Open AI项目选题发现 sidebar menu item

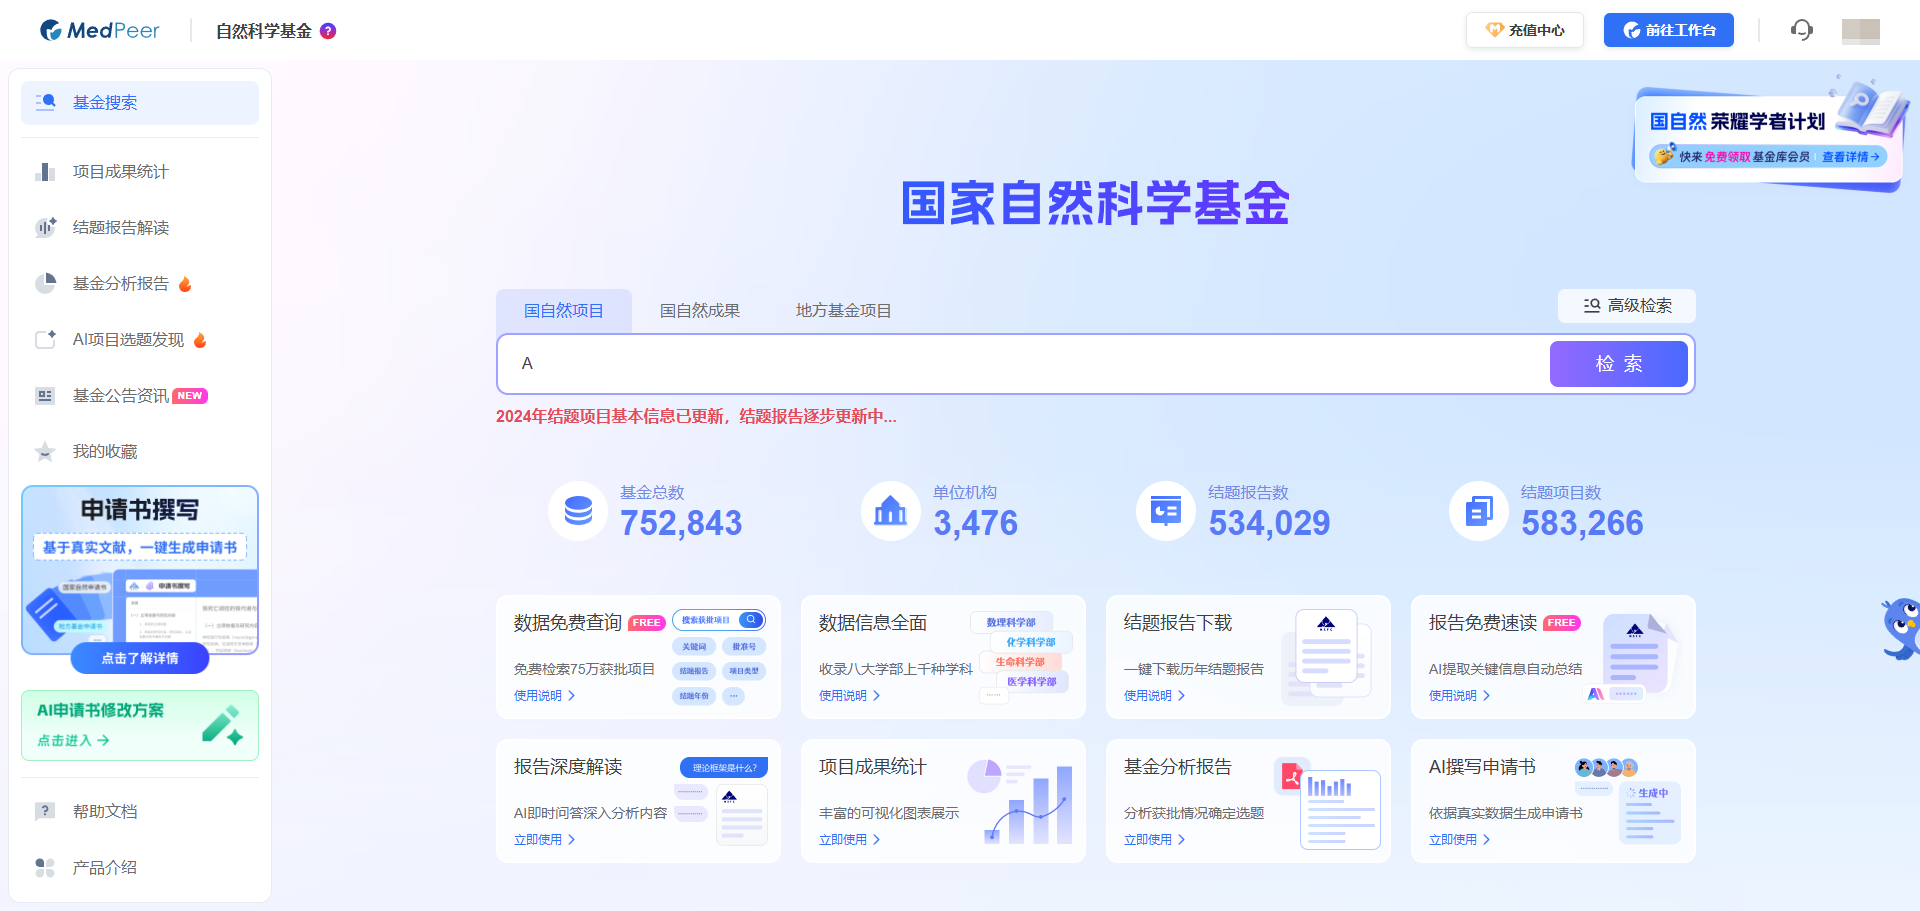click(140, 340)
